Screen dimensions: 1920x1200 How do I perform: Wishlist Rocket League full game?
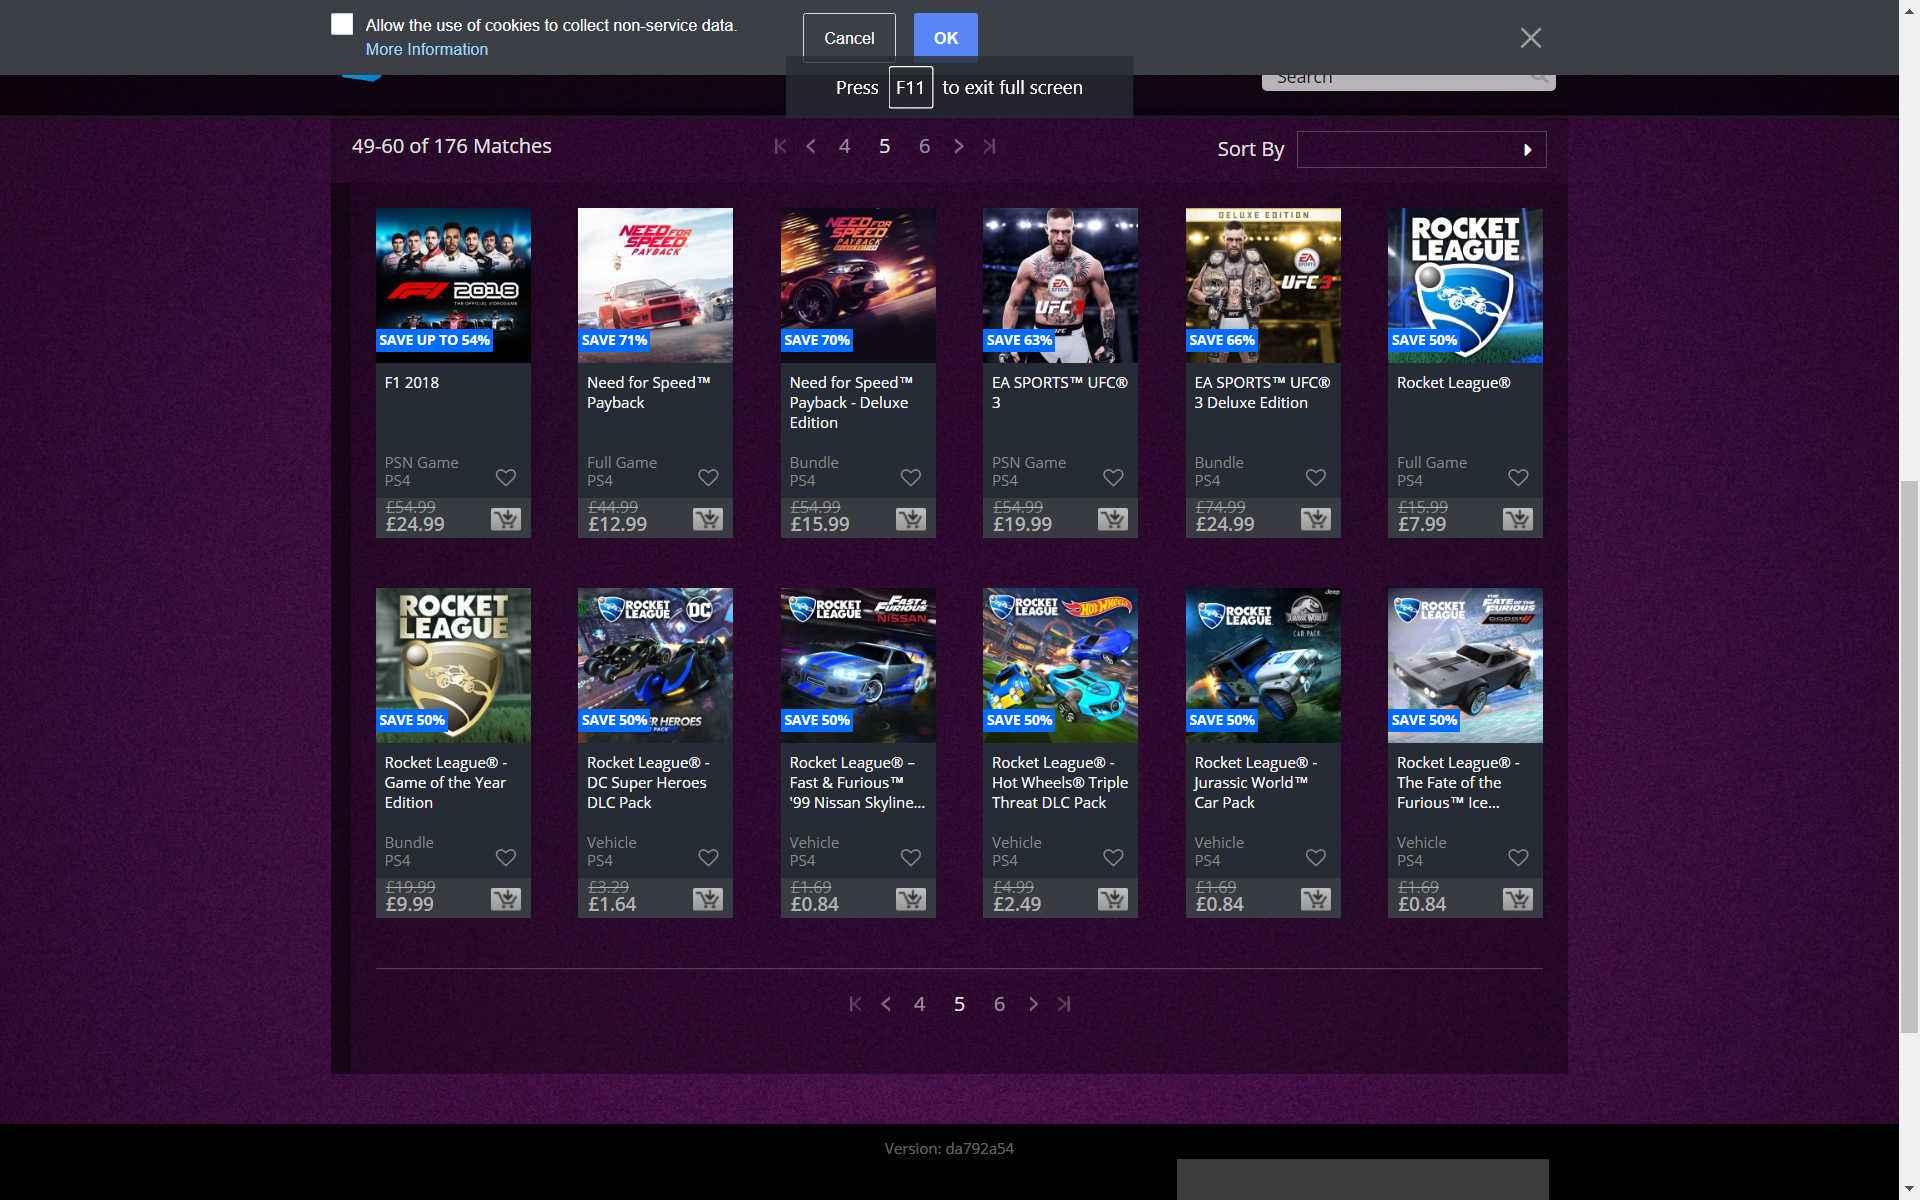1518,478
